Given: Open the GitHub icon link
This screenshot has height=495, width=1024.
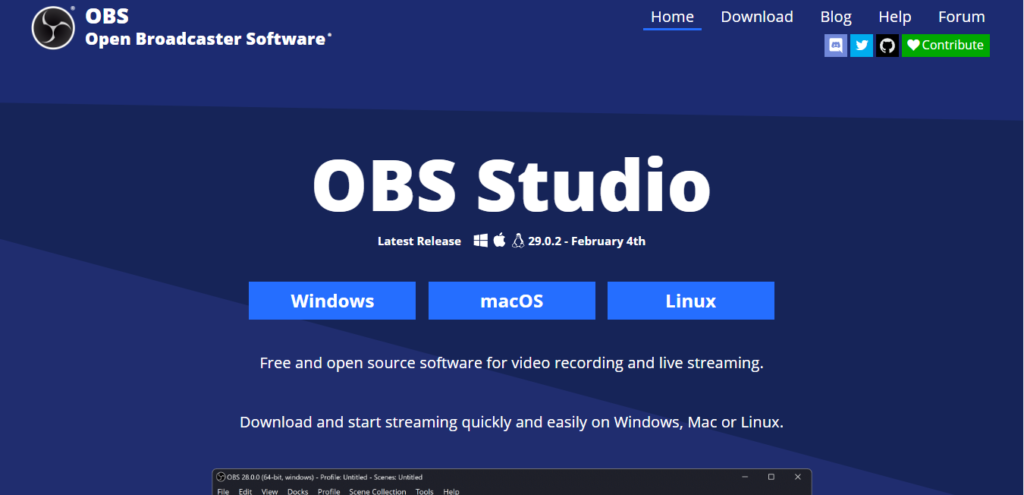Looking at the screenshot, I should click(887, 45).
